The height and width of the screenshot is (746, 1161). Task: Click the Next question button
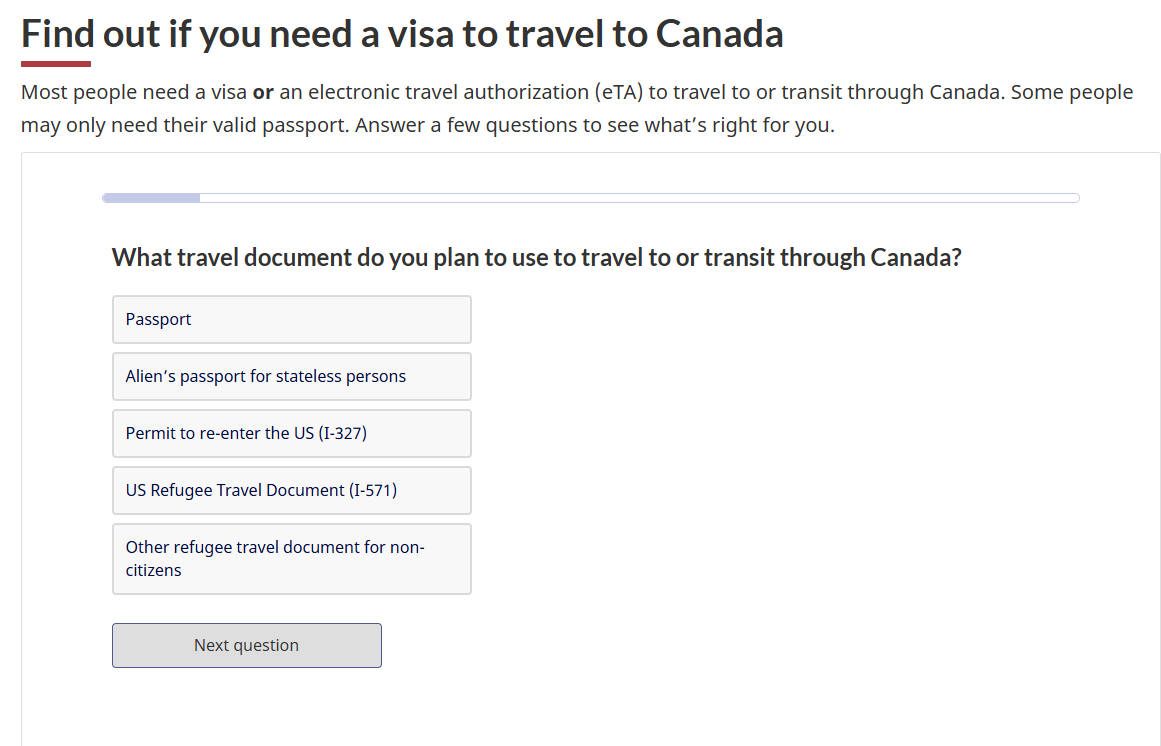pos(246,645)
